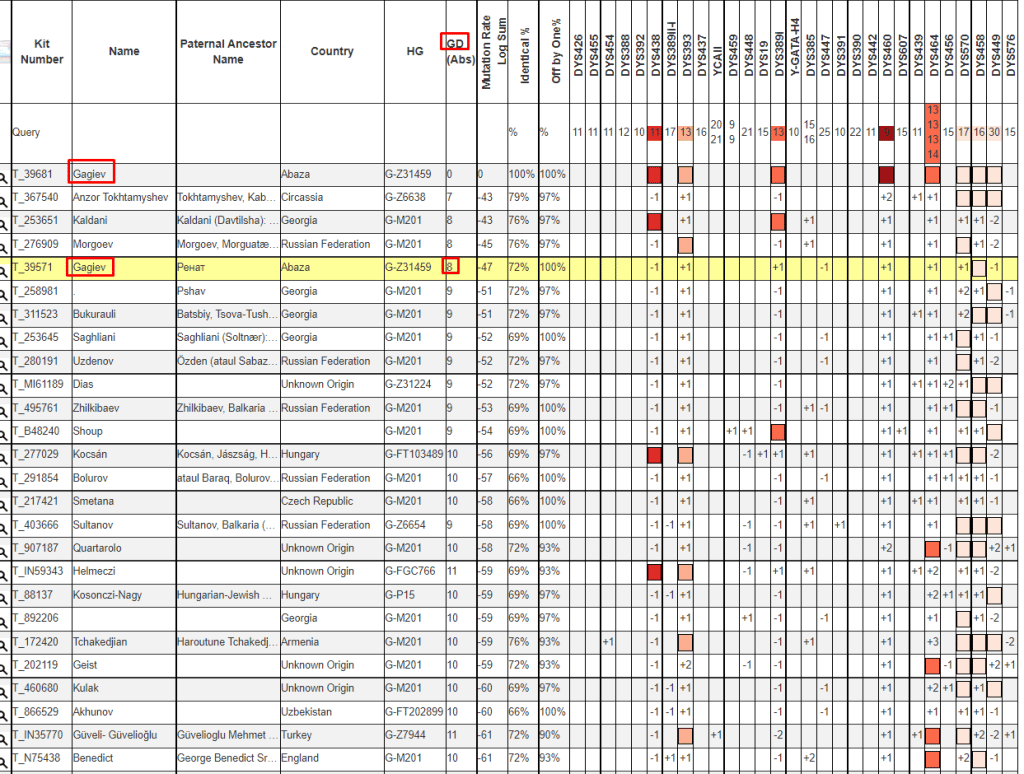1024x774 pixels.
Task: Click the DYS426 marker column header
Action: (578, 62)
